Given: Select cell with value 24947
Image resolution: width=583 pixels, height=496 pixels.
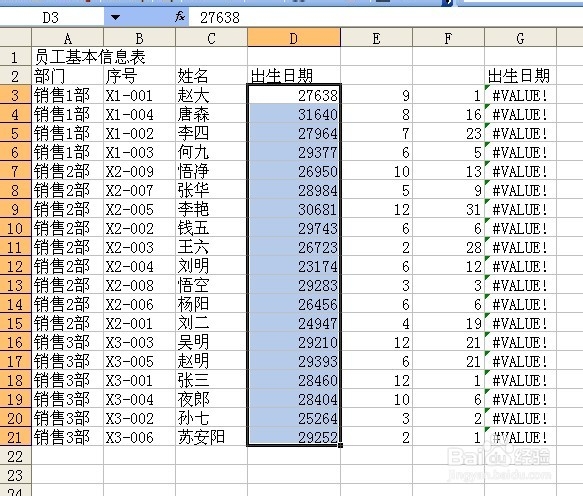Looking at the screenshot, I should [294, 323].
